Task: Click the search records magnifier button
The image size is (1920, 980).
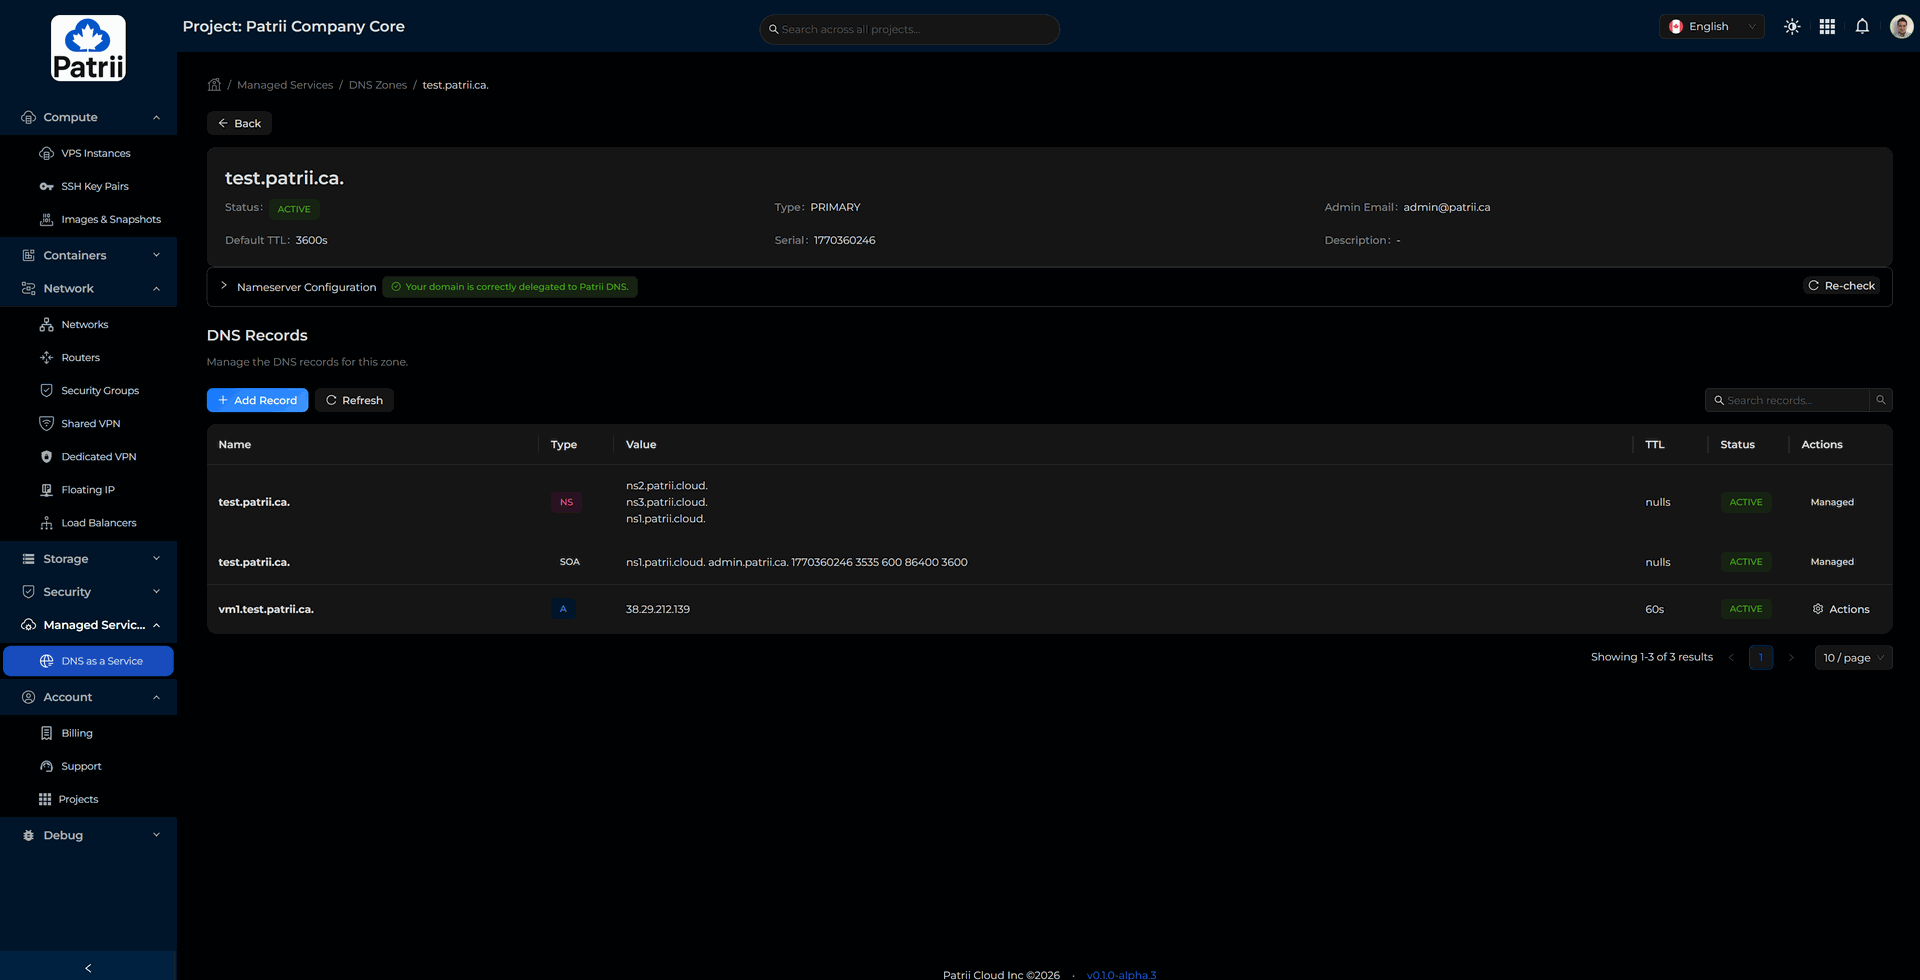Action: tap(1880, 400)
